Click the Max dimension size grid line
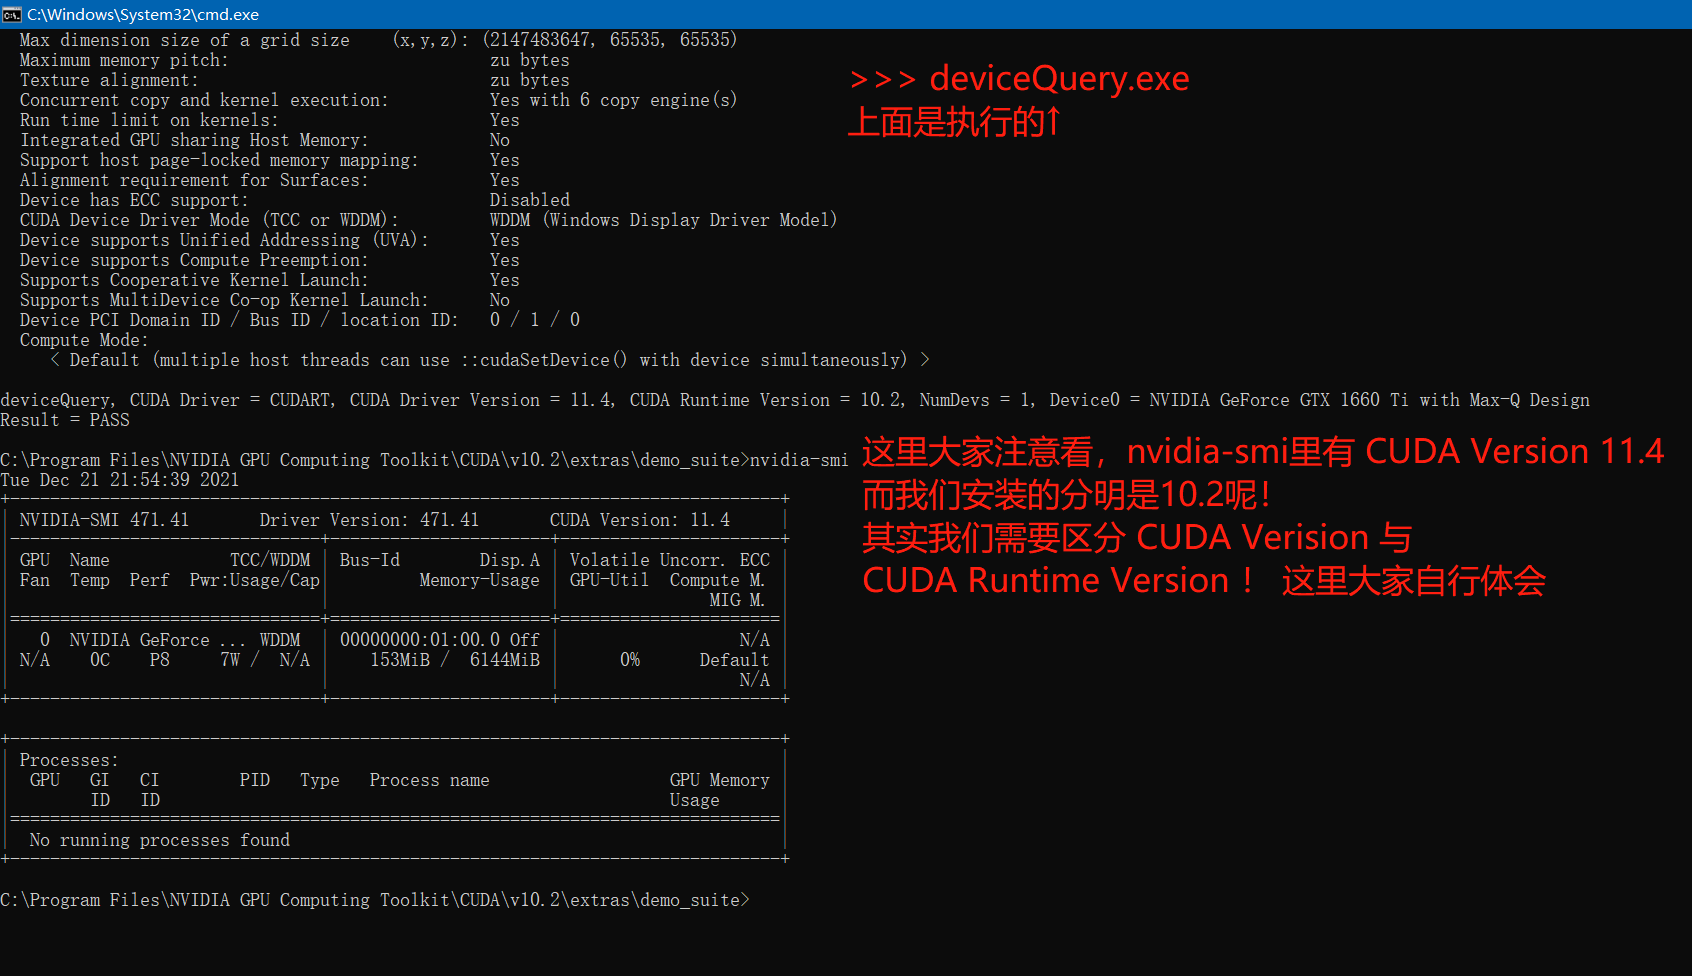Screen dimensions: 1692x976 378,40
